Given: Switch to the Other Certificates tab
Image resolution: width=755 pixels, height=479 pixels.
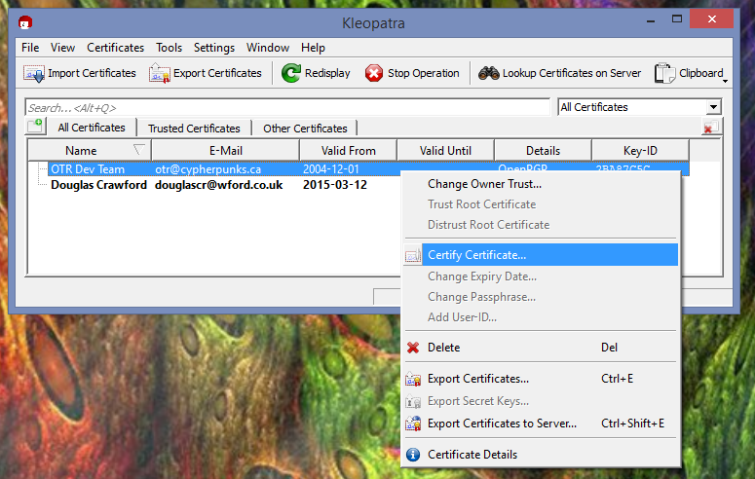Looking at the screenshot, I should (x=305, y=129).
